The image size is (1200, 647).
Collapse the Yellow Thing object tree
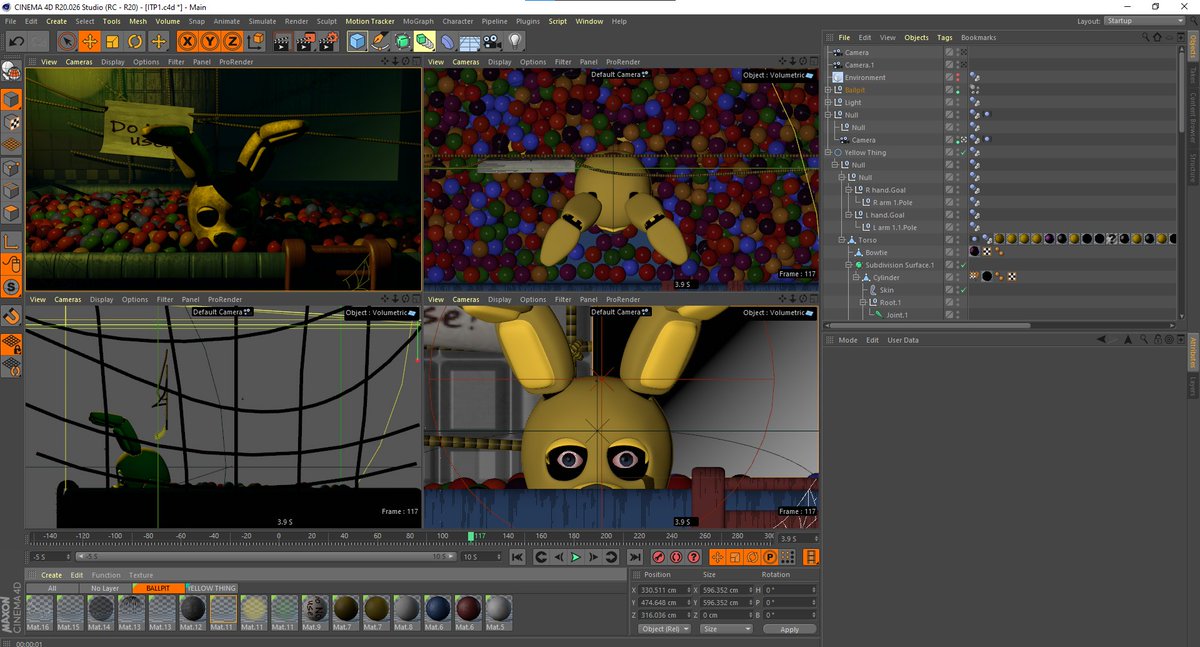828,153
